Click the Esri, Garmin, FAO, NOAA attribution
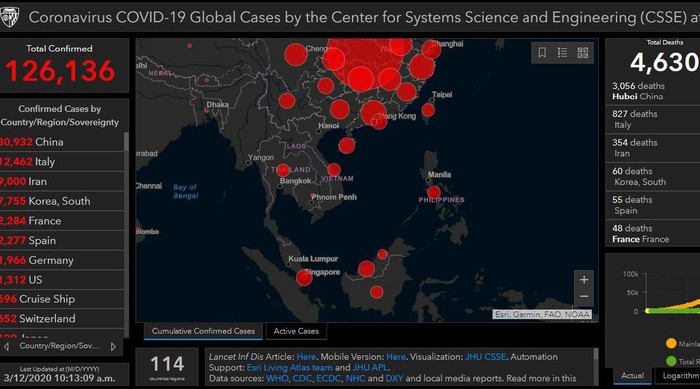Screen dimensions: 700x389 pyautogui.click(x=542, y=314)
